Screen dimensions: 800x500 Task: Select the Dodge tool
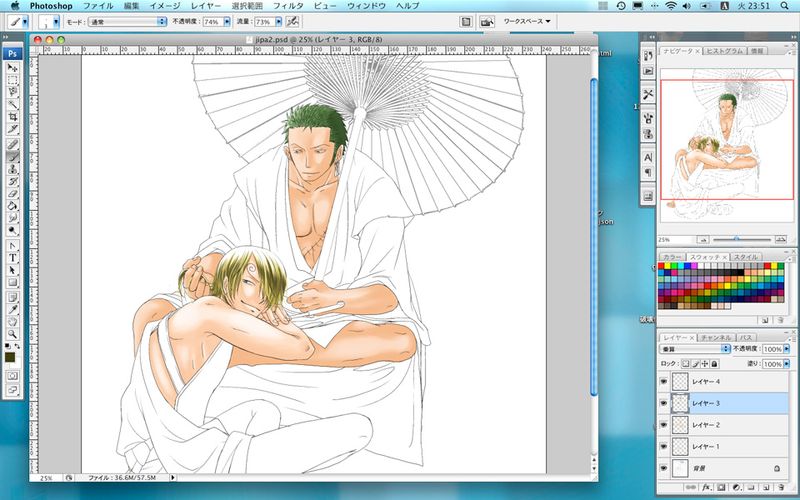click(x=12, y=231)
